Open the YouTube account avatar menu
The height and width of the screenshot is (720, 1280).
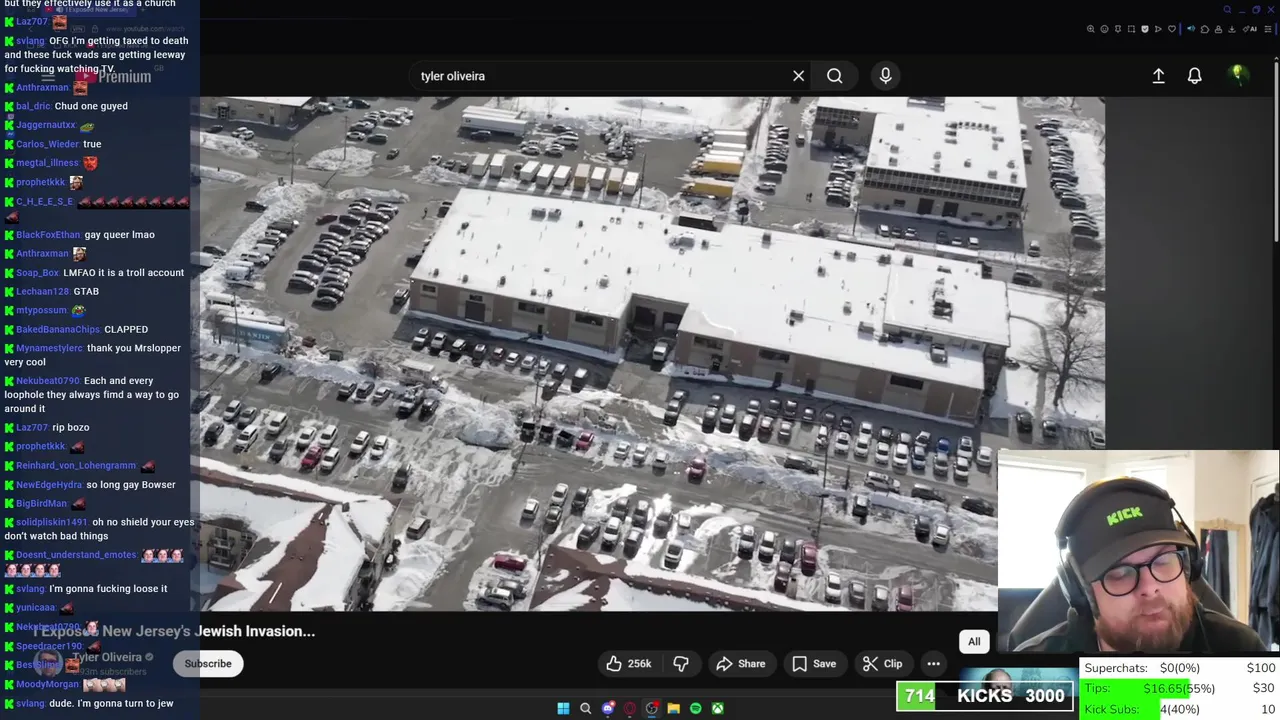(x=1238, y=75)
